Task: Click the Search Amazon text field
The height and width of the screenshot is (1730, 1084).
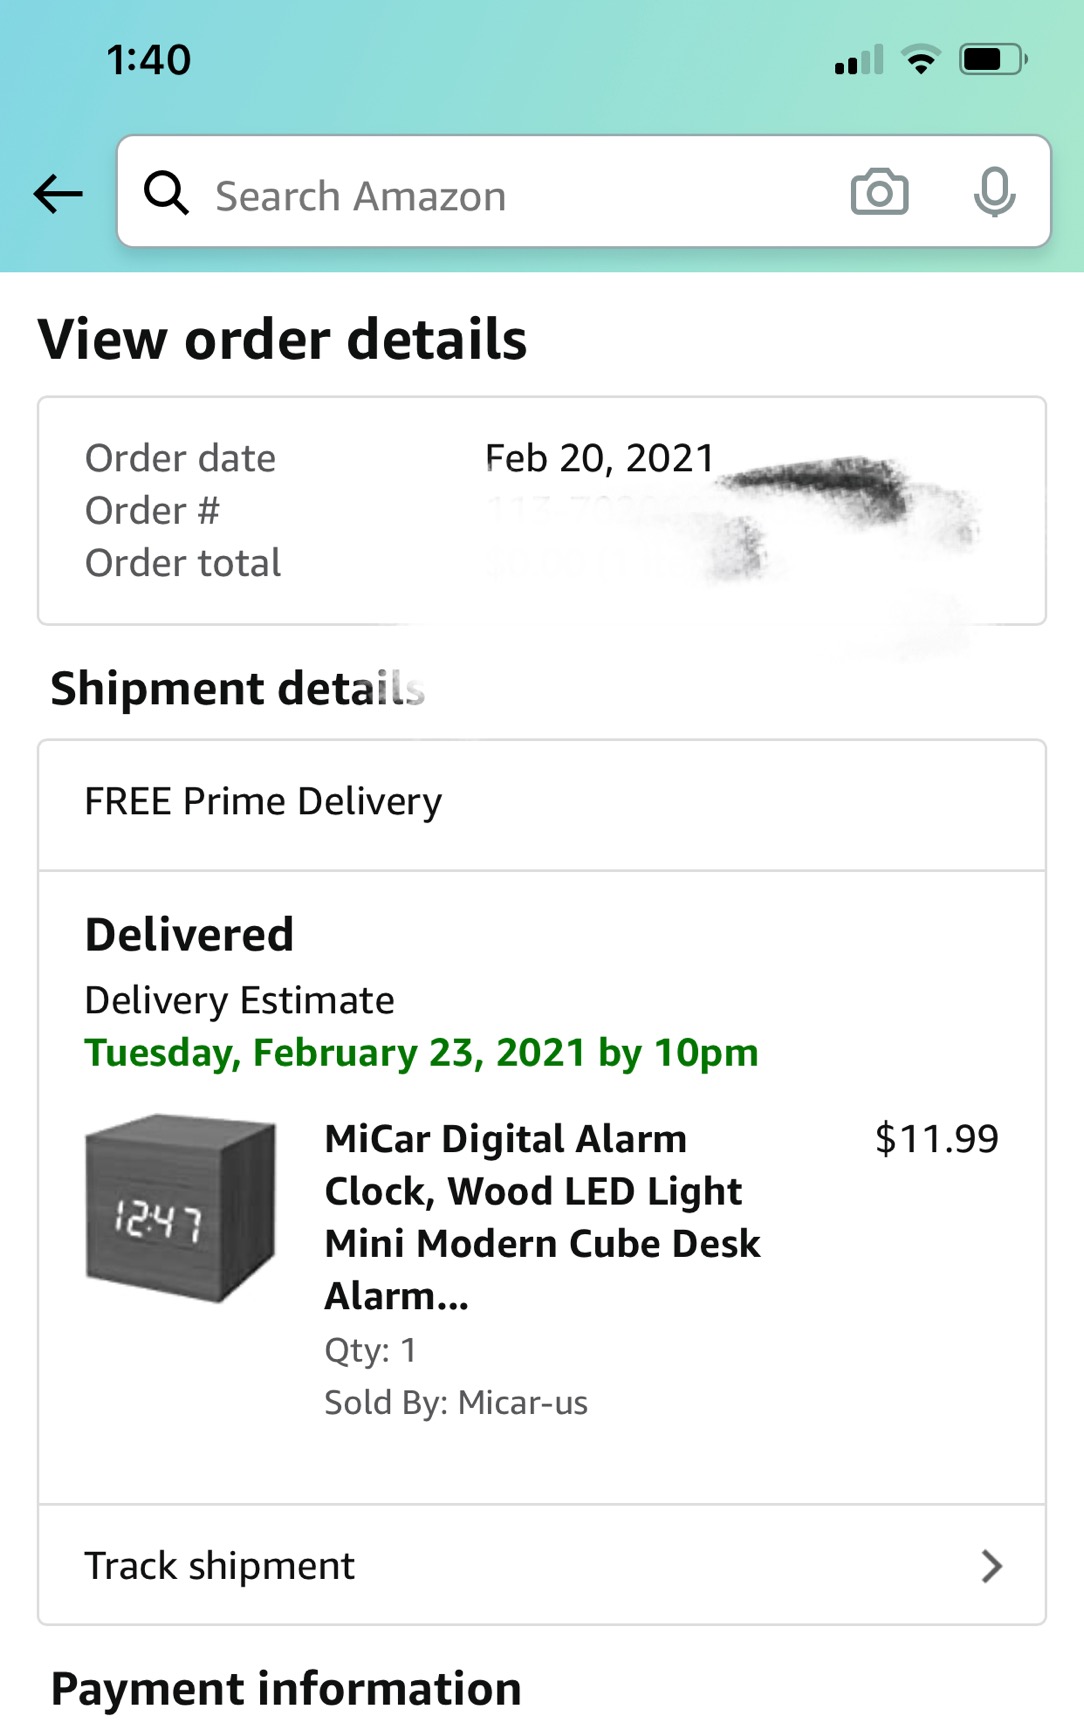Action: (500, 195)
